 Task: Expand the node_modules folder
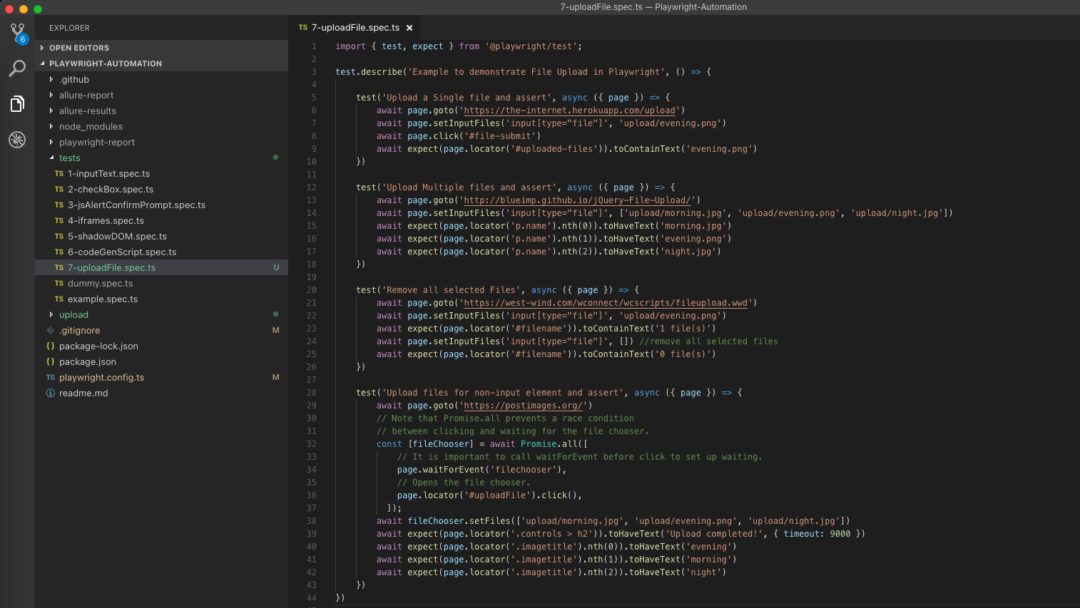(90, 127)
